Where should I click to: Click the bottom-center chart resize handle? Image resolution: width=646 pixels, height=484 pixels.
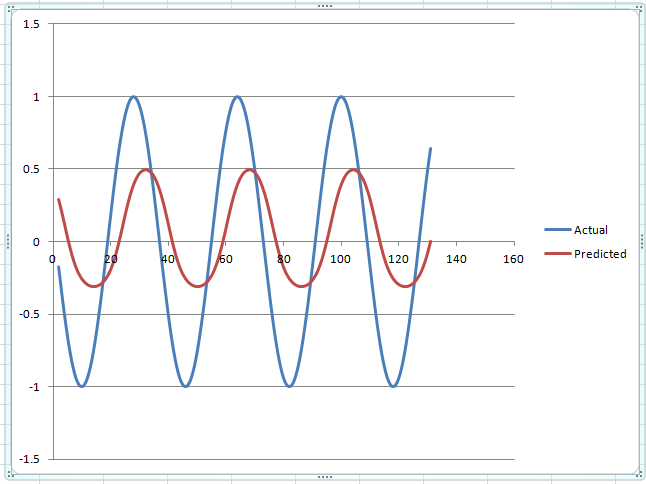click(325, 477)
